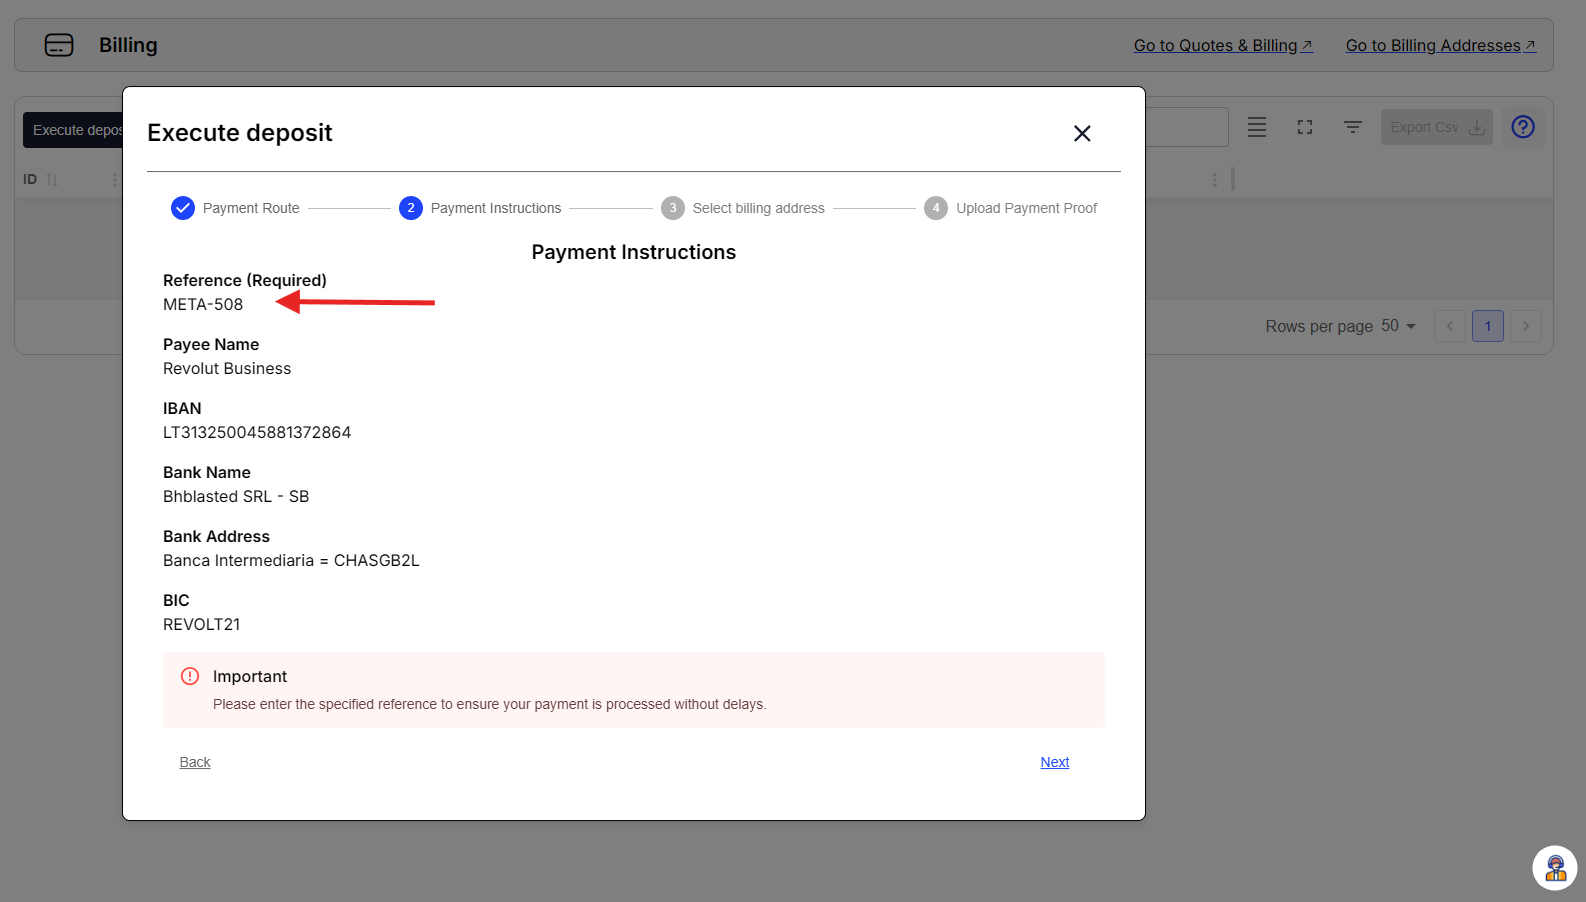This screenshot has height=902, width=1586.
Task: Click the Export Csv button
Action: point(1436,127)
